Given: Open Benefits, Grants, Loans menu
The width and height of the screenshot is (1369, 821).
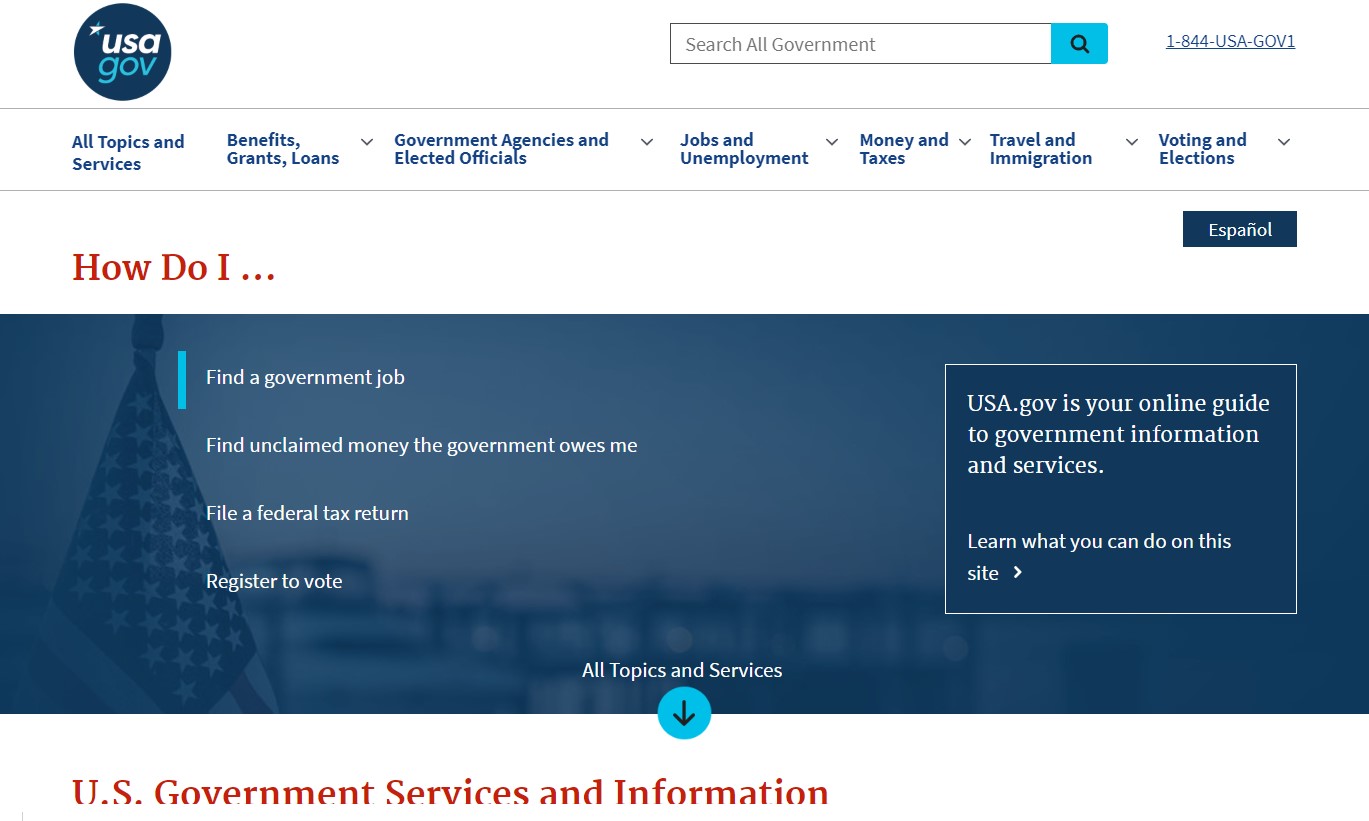Looking at the screenshot, I should (283, 149).
